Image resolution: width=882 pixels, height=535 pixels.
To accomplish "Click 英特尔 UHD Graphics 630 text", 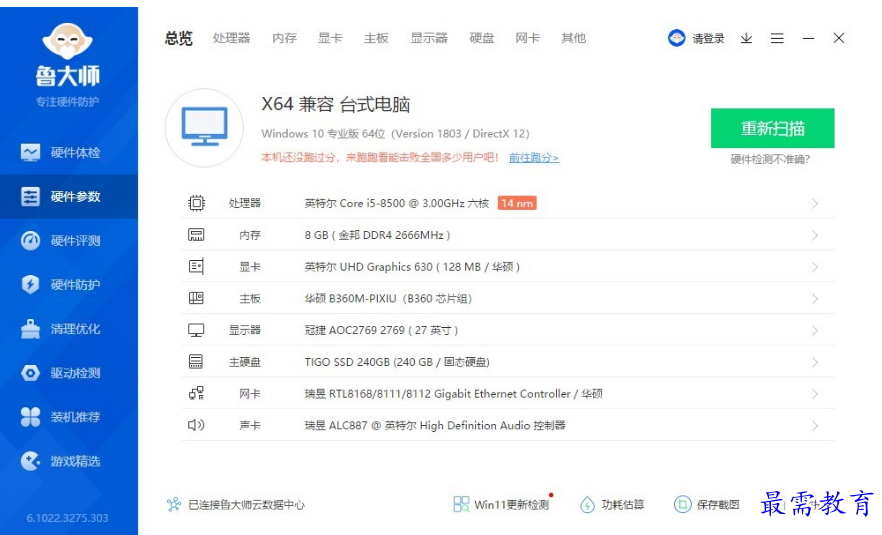I will 412,267.
